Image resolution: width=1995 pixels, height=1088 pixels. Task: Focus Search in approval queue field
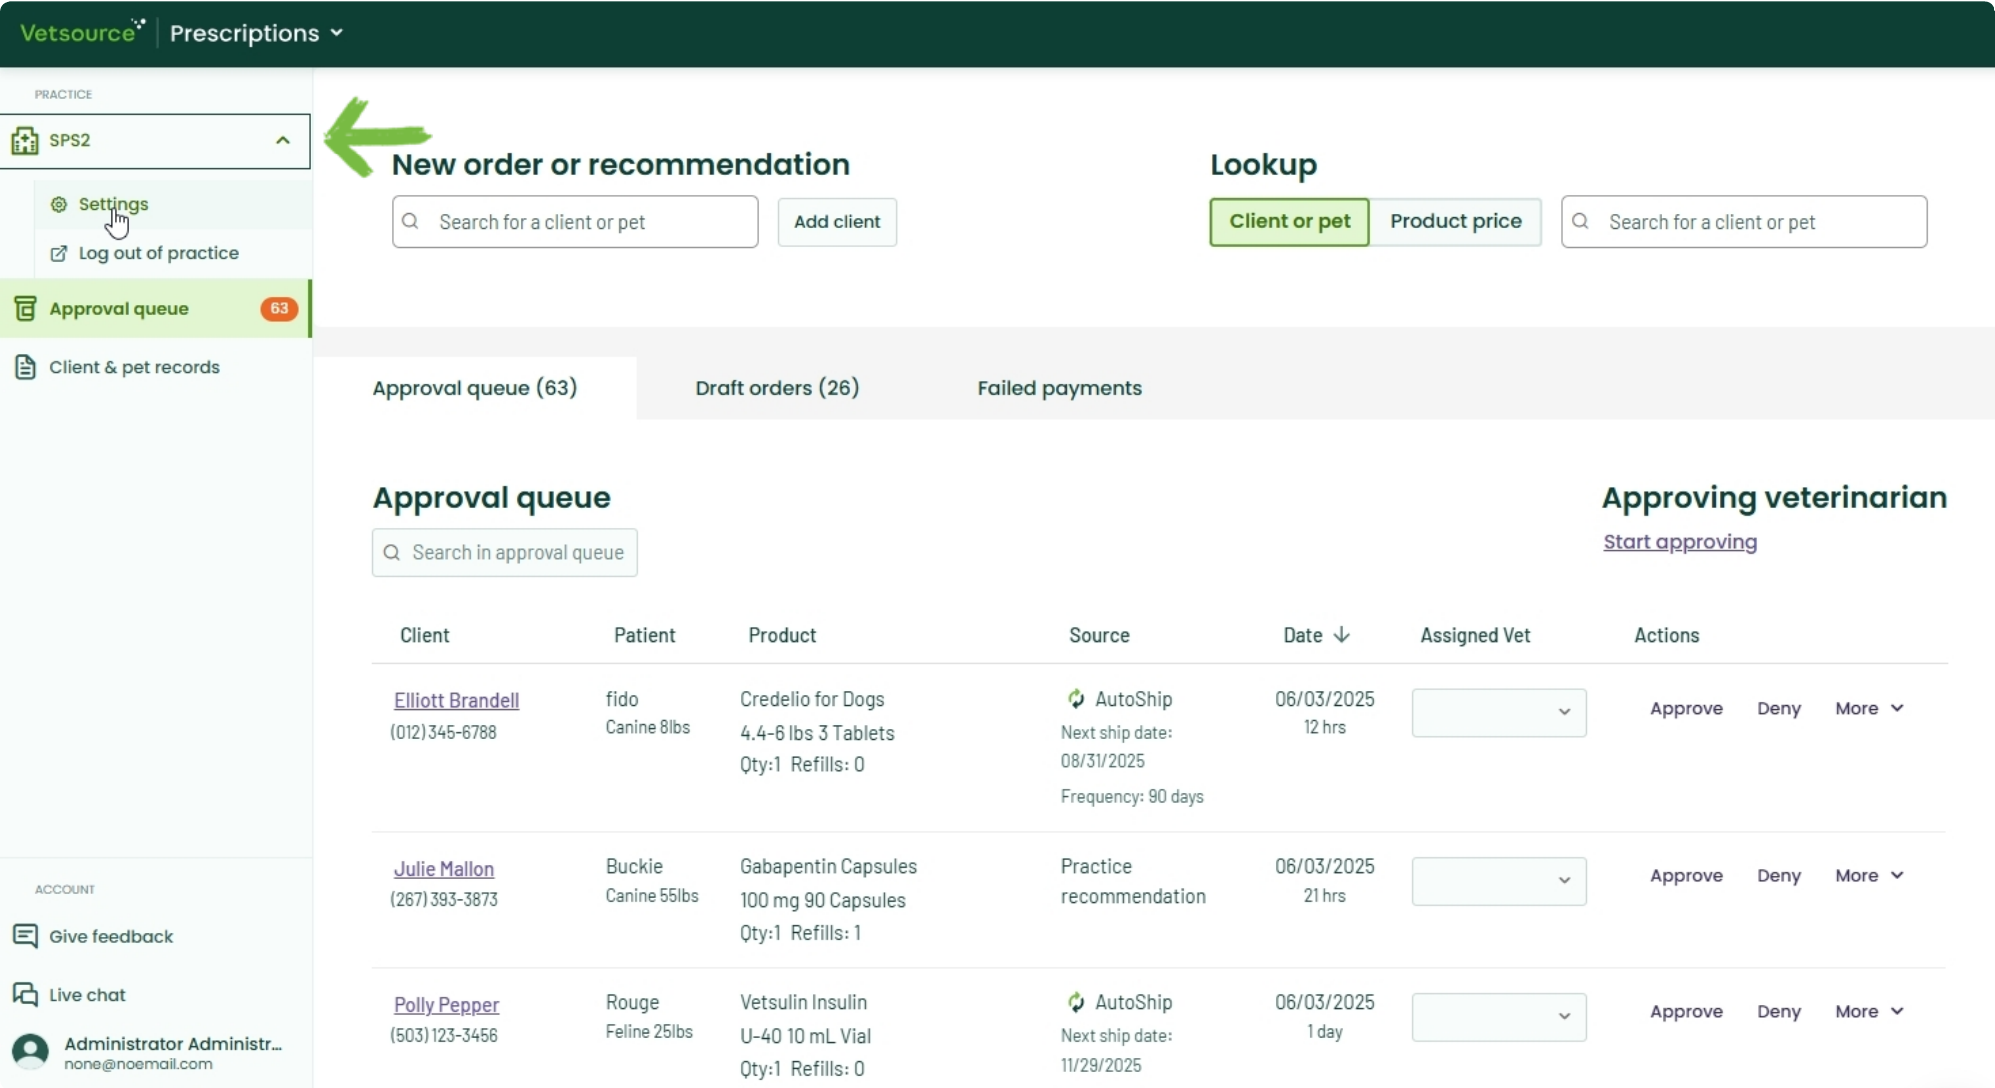pyautogui.click(x=504, y=553)
